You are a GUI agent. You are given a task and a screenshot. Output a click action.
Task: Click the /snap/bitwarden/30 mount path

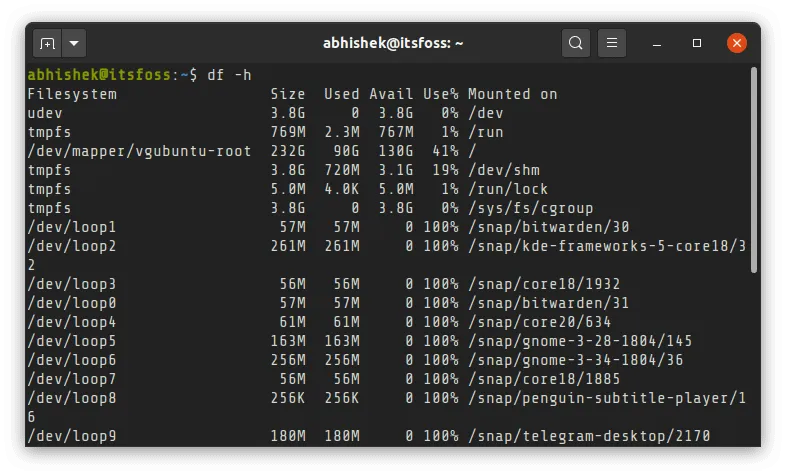coord(549,227)
